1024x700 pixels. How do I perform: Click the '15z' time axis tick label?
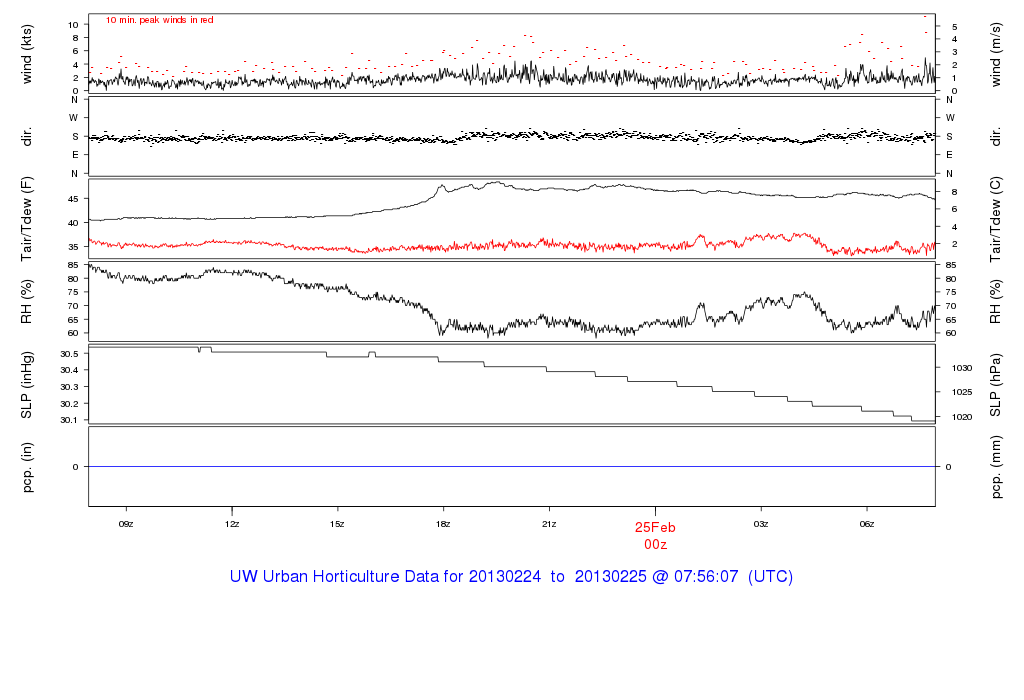tap(337, 524)
